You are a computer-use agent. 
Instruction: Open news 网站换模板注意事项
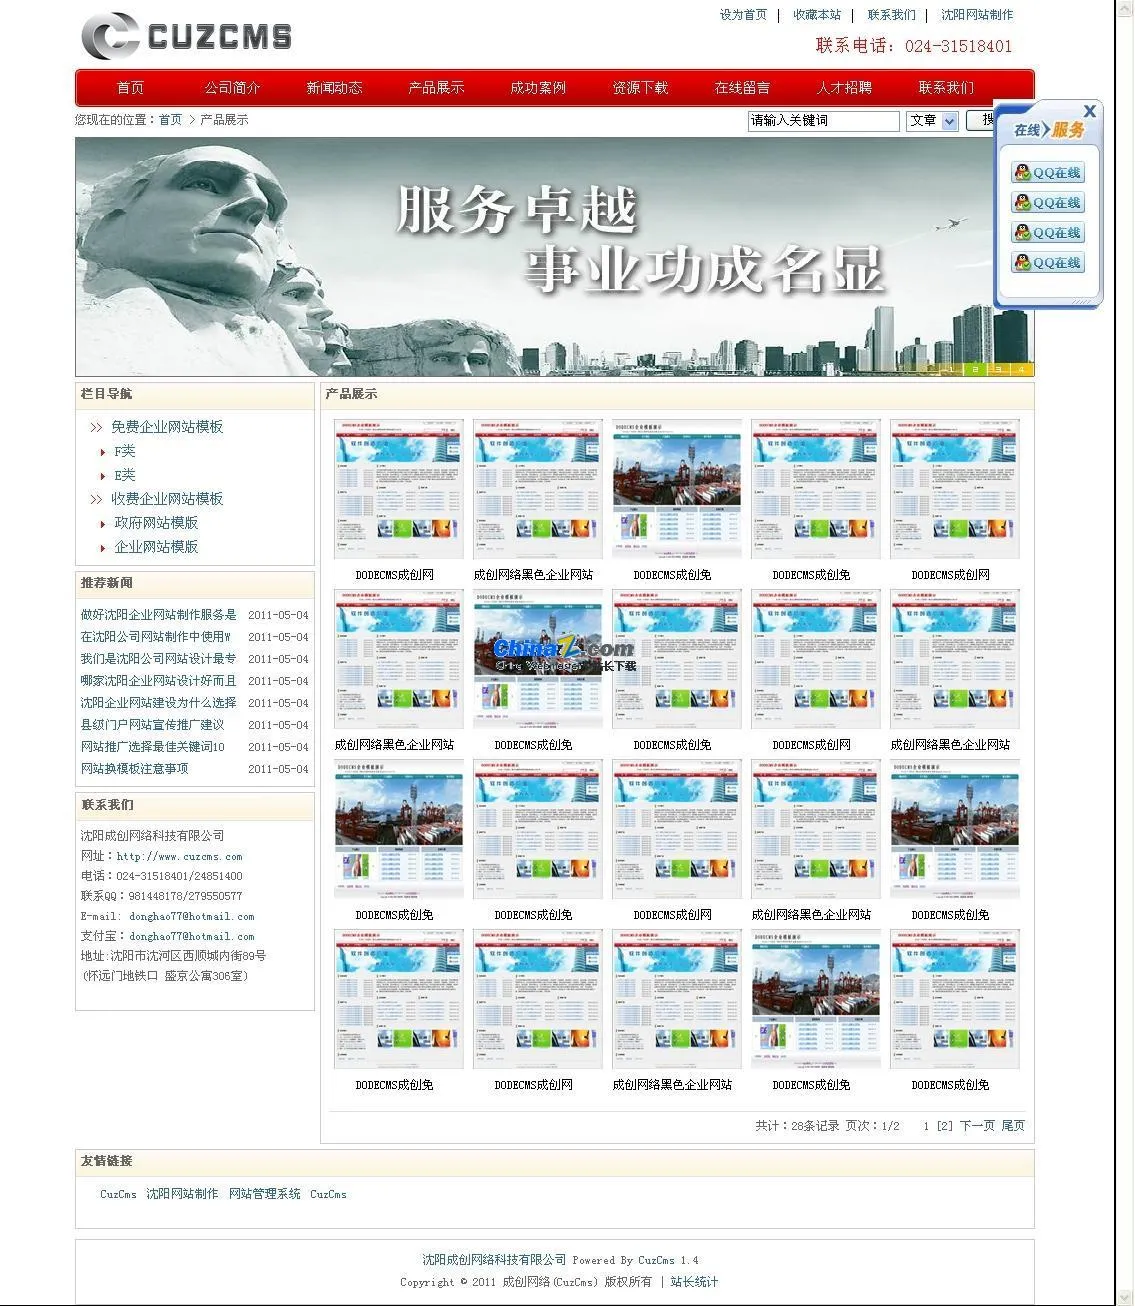coord(135,769)
